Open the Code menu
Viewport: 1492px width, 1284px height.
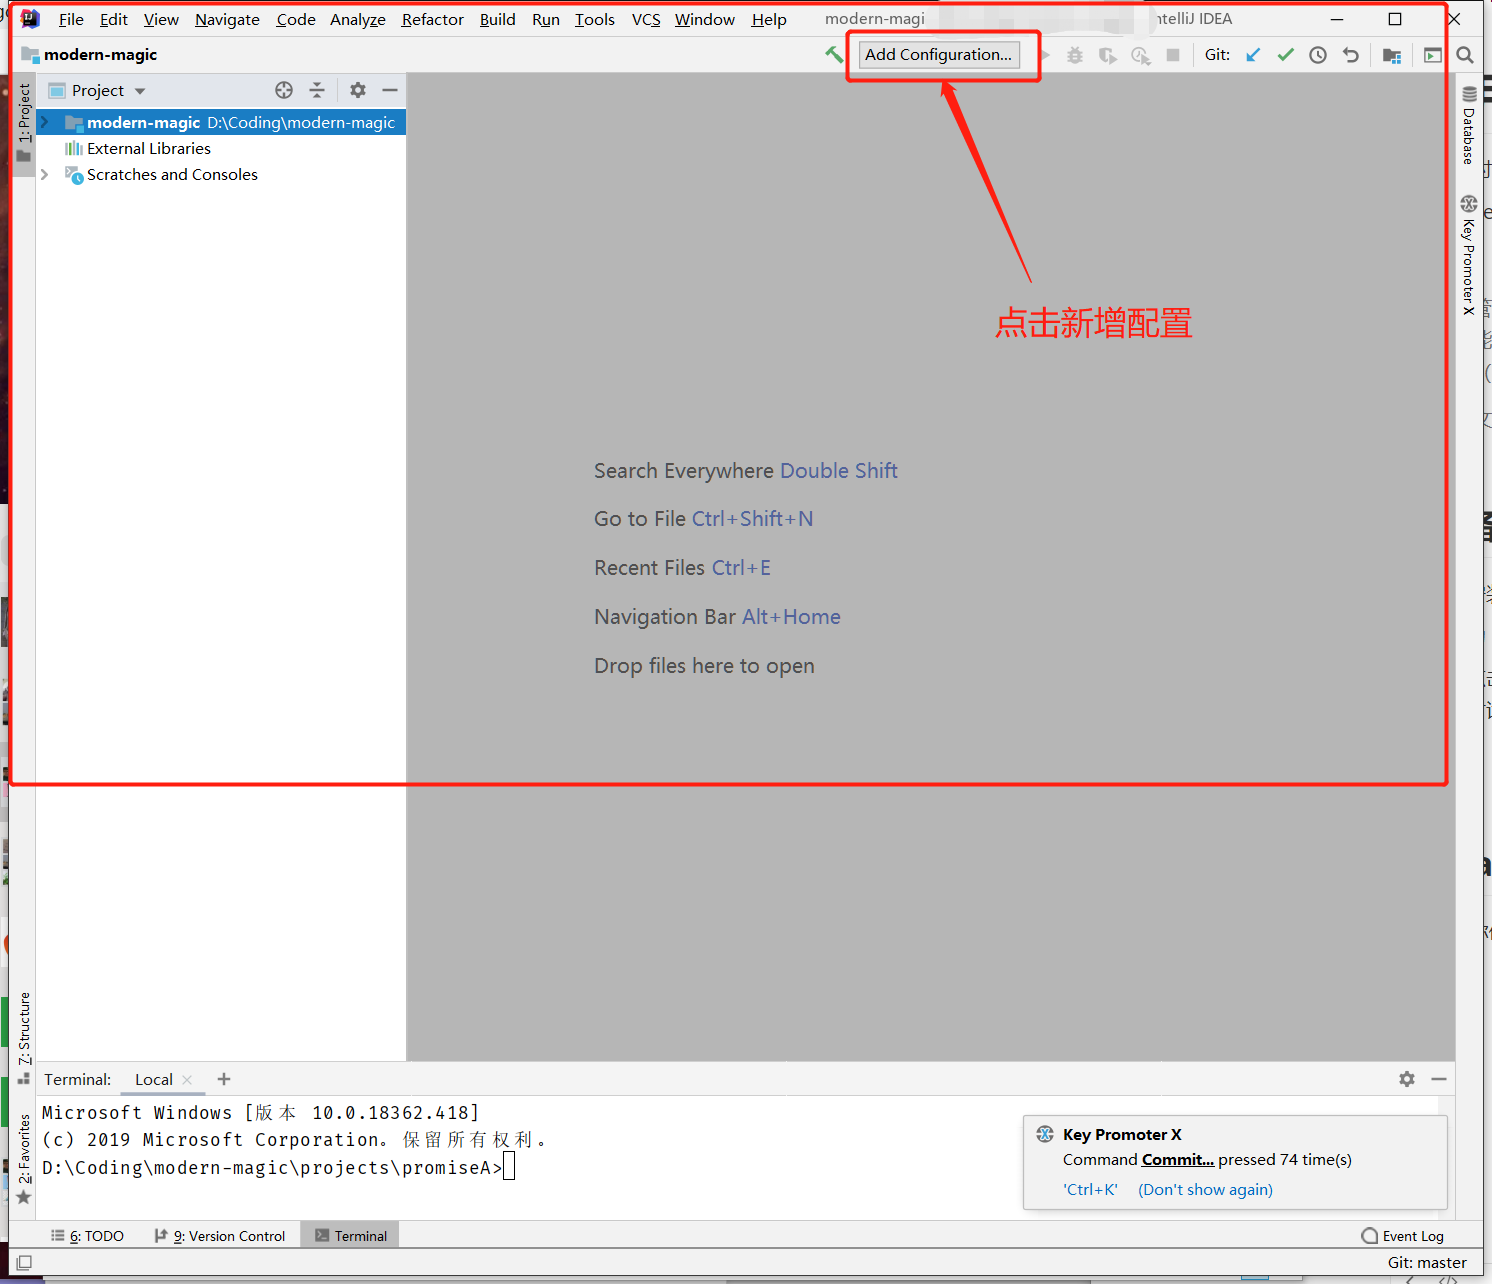pos(296,19)
